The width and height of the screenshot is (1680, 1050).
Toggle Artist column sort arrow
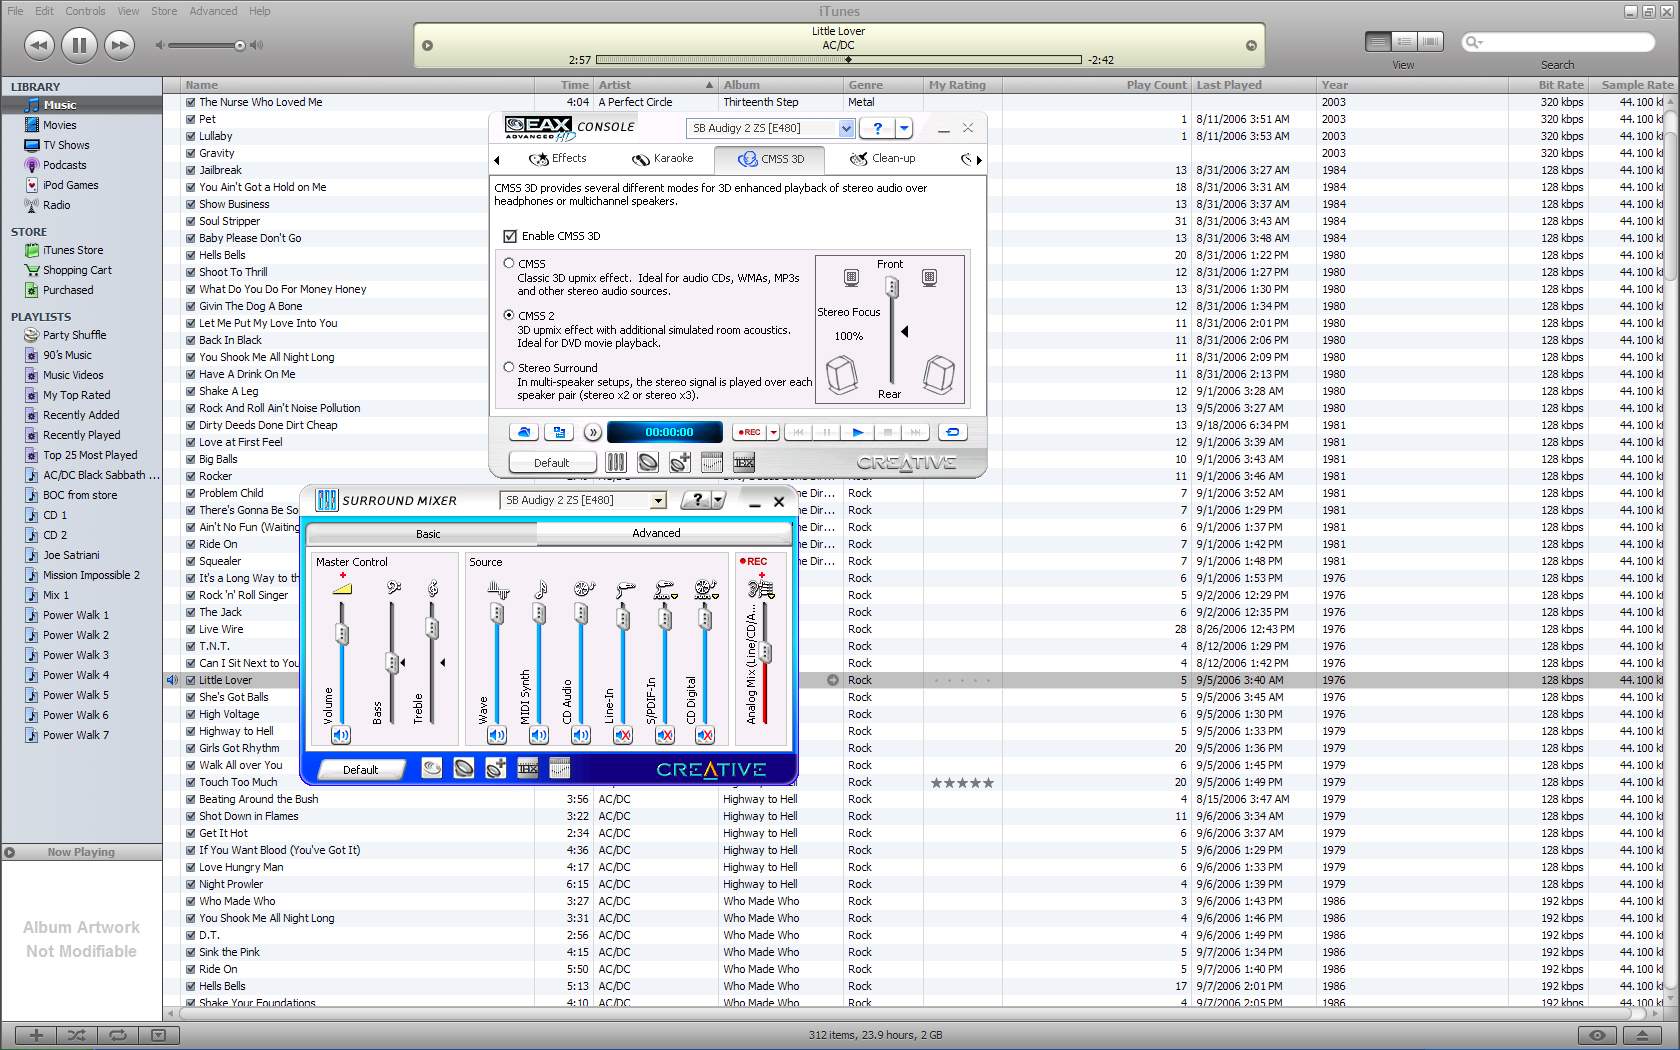pyautogui.click(x=709, y=85)
